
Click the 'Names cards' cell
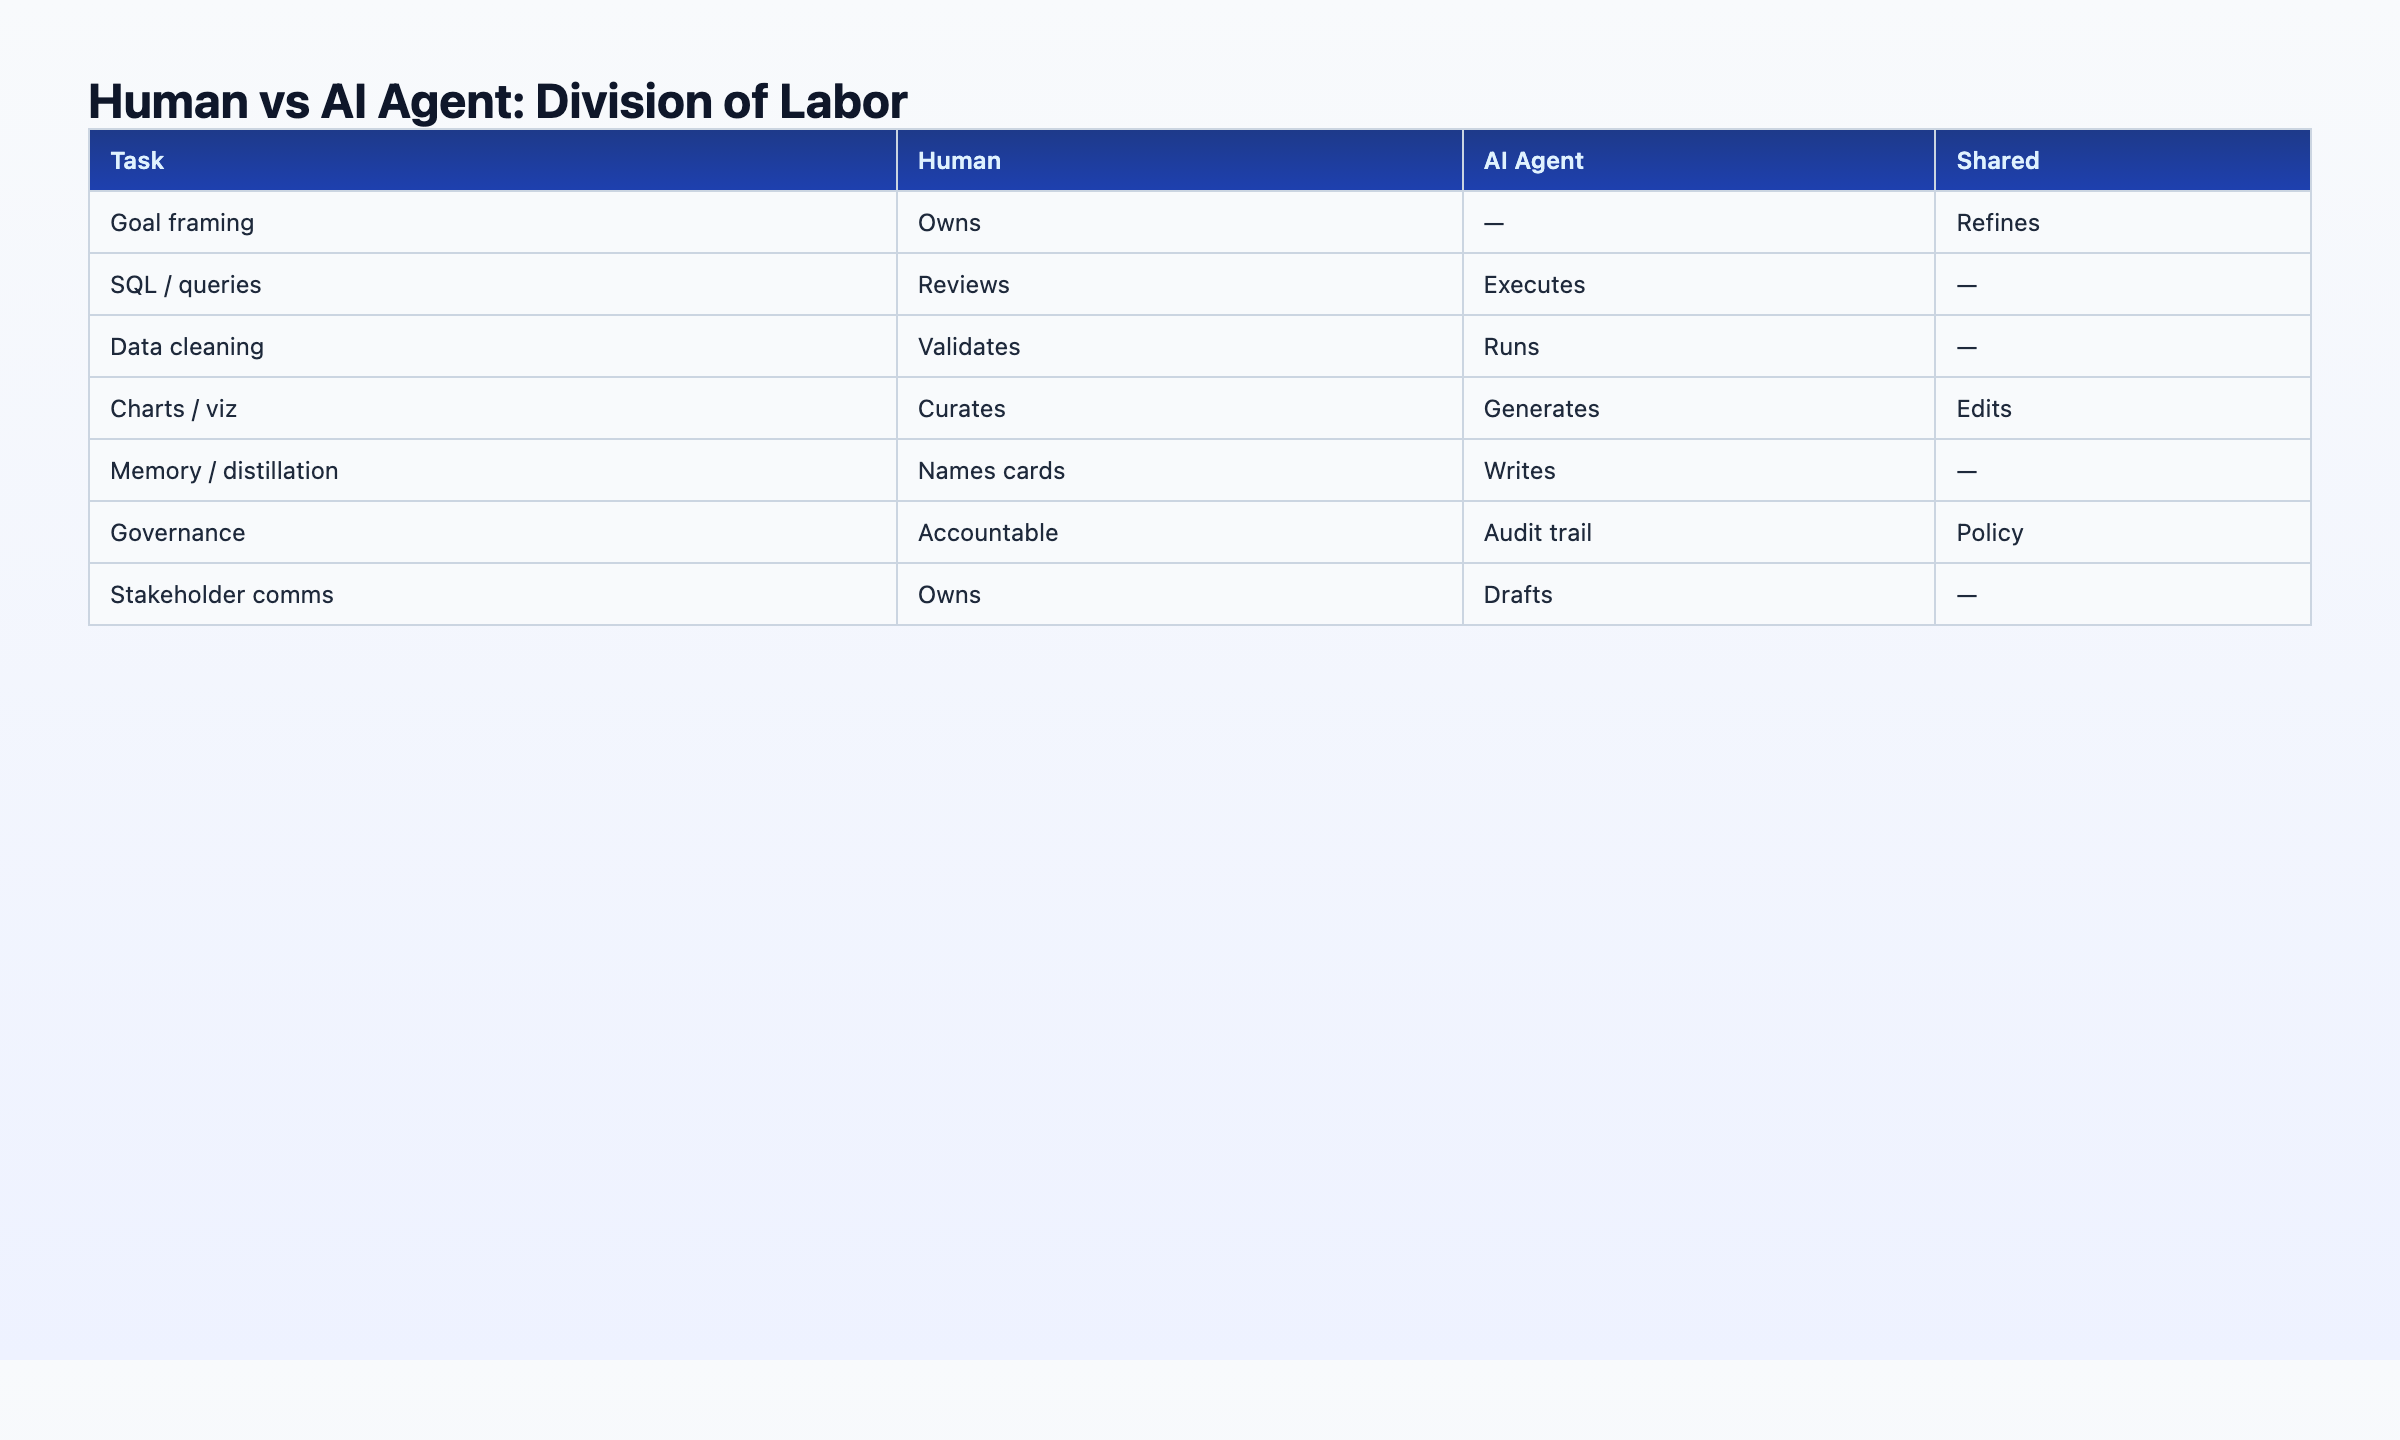coord(1180,470)
